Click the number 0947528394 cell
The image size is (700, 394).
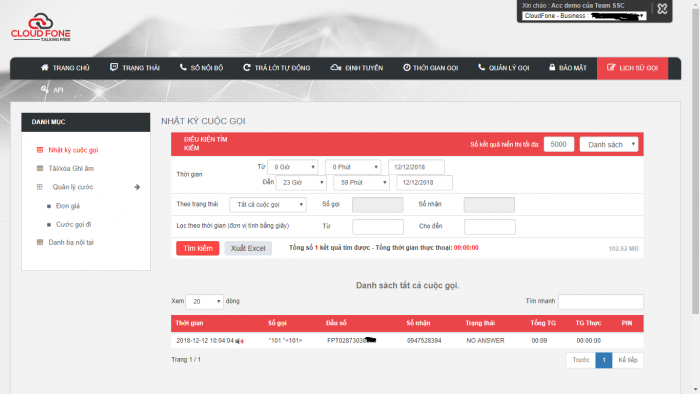(424, 340)
